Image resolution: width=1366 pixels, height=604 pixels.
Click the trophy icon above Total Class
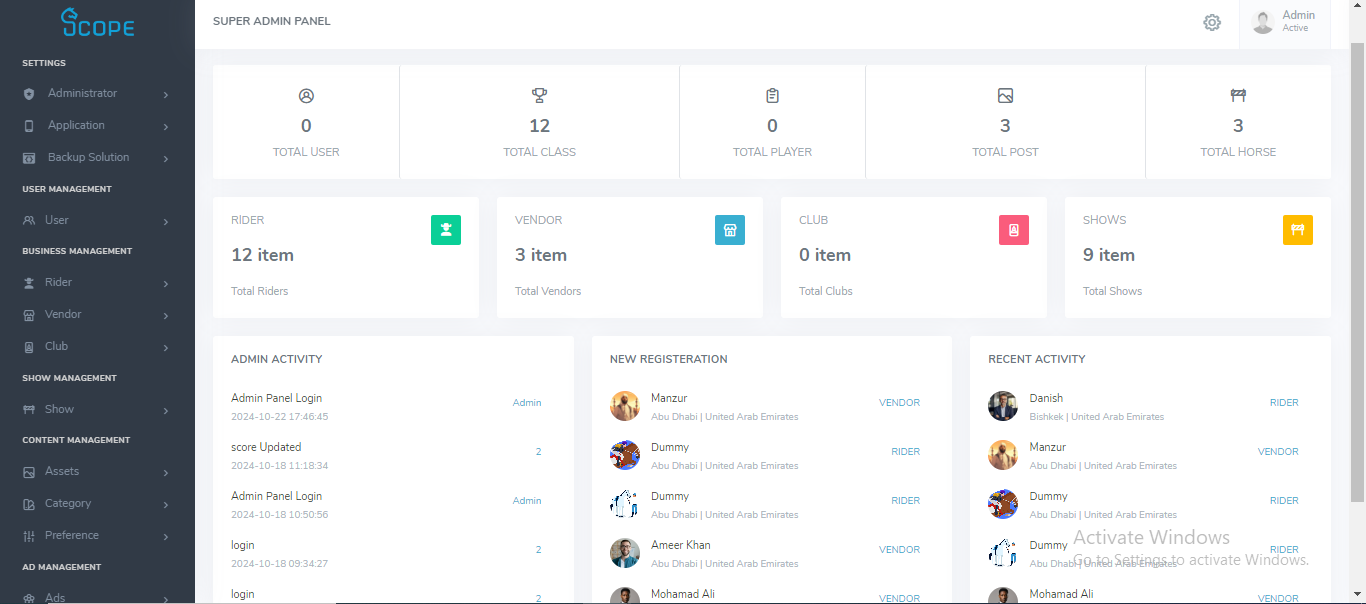coord(540,96)
